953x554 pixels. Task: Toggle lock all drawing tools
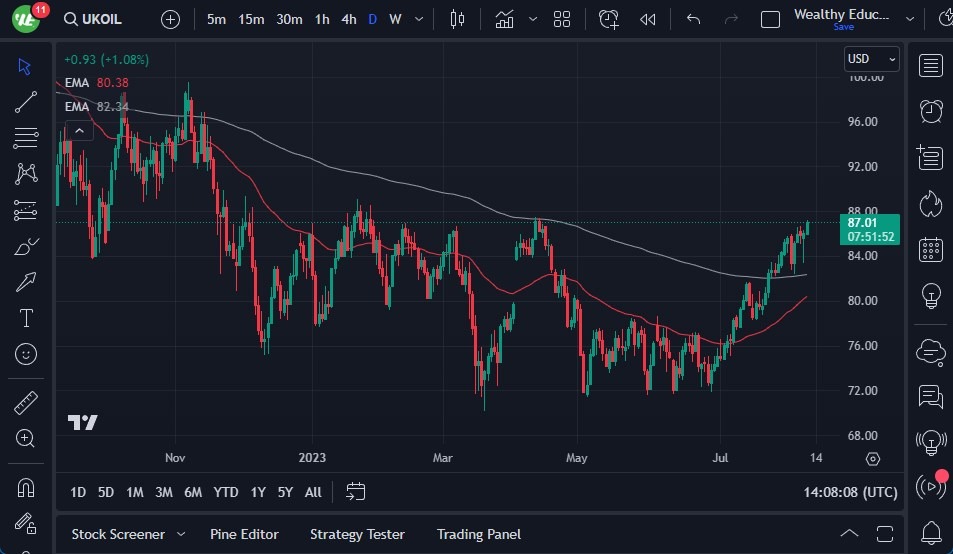[26, 524]
